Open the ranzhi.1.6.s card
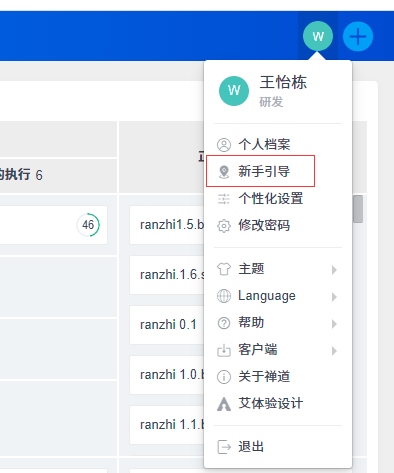This screenshot has height=473, width=394. (167, 275)
